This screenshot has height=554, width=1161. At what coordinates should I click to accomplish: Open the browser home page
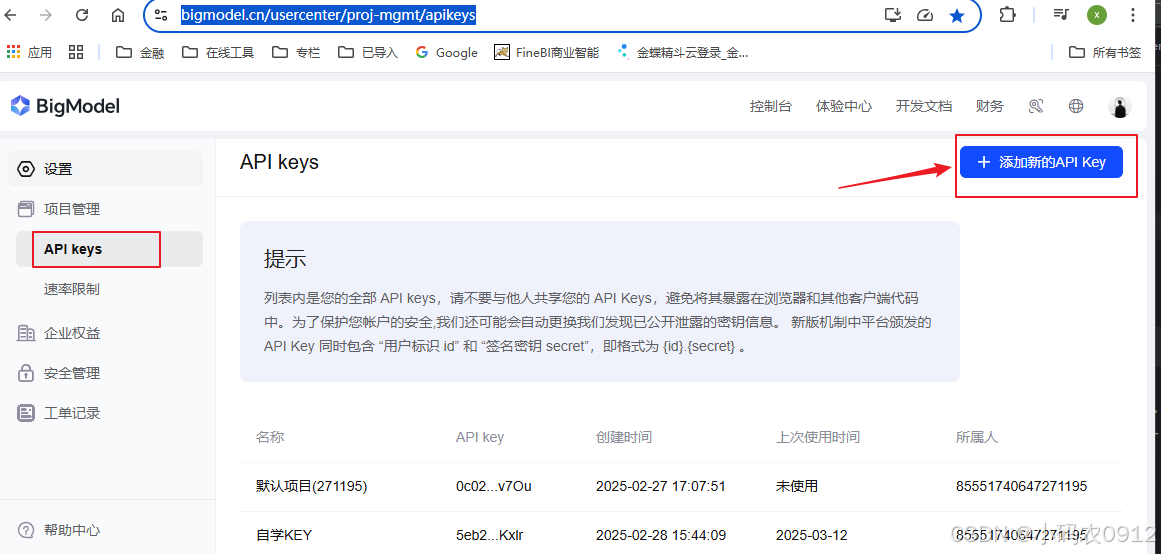pyautogui.click(x=118, y=15)
